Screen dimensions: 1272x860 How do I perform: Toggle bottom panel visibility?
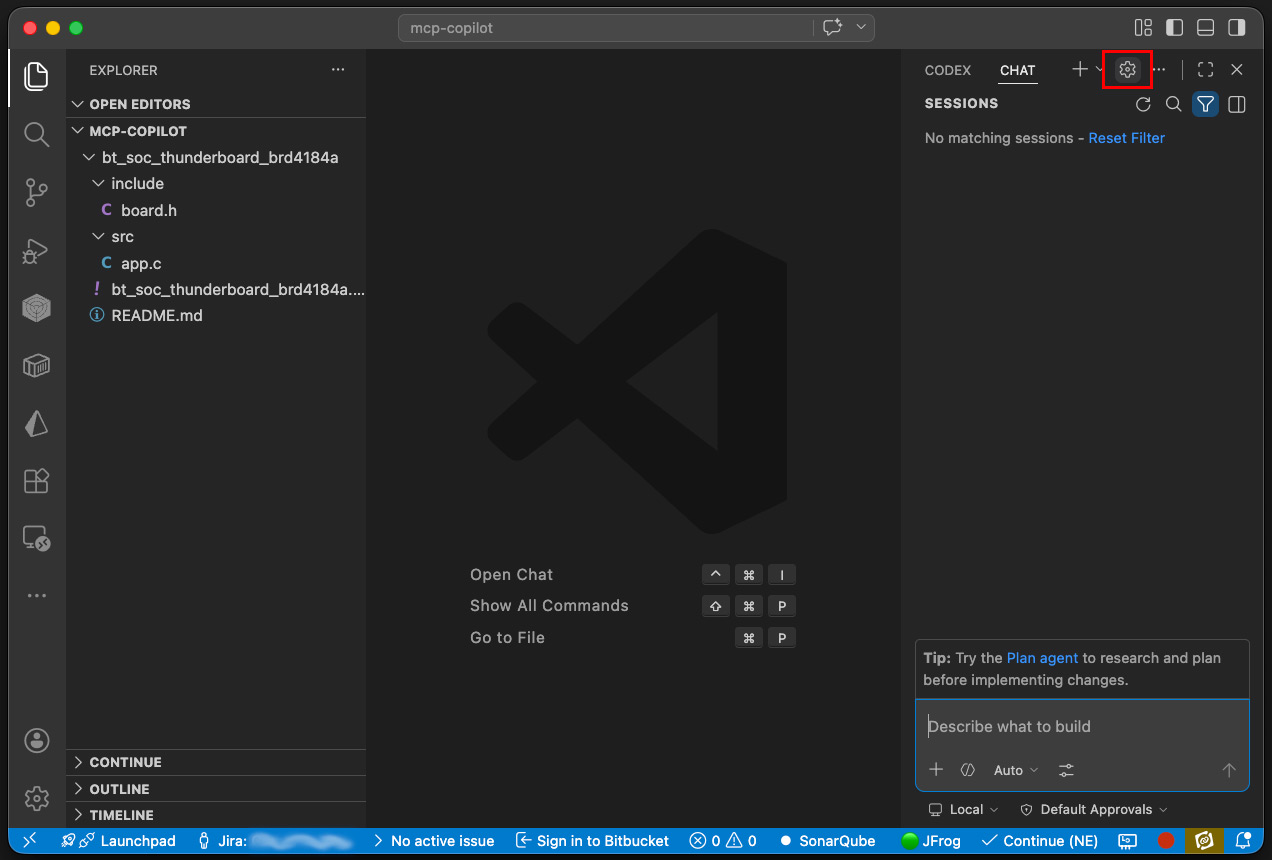click(x=1206, y=28)
